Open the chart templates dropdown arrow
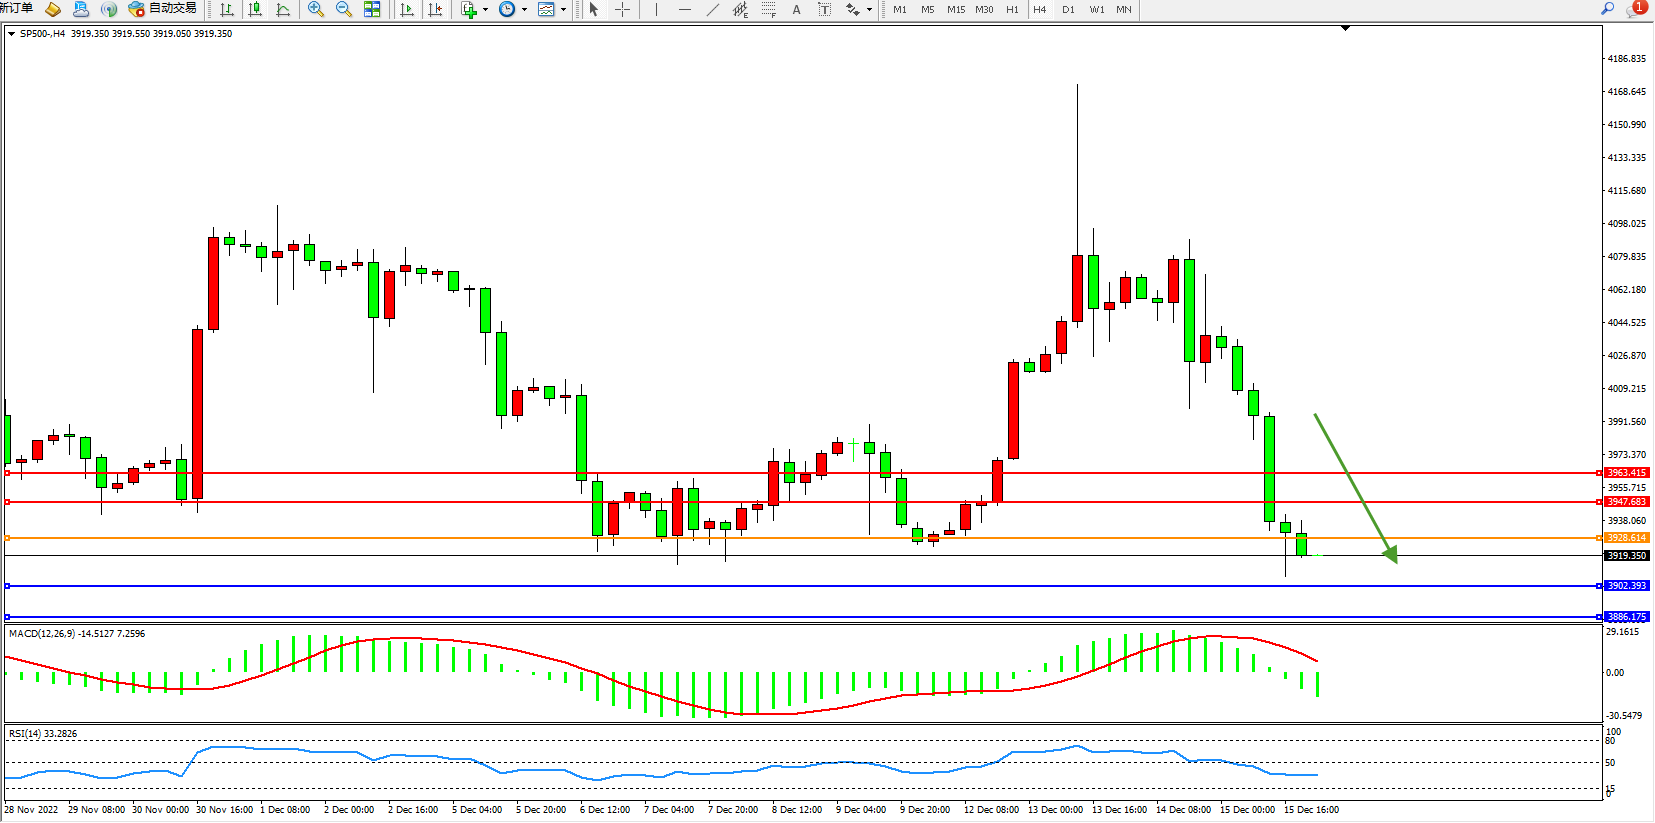This screenshot has width=1655, height=823. [563, 9]
